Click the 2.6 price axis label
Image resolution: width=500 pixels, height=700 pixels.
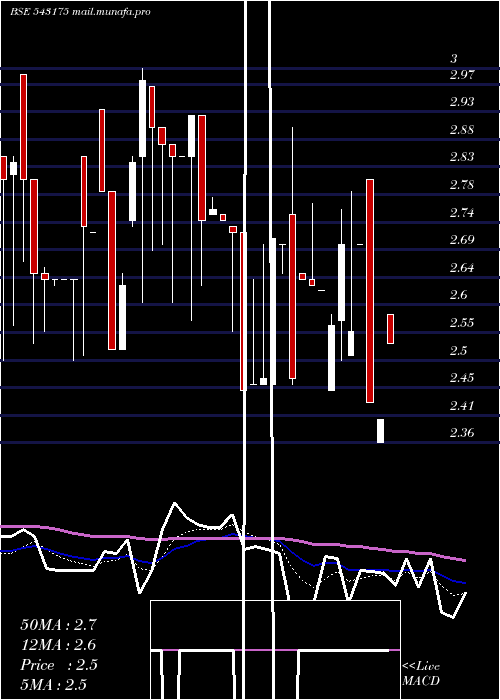(x=458, y=295)
